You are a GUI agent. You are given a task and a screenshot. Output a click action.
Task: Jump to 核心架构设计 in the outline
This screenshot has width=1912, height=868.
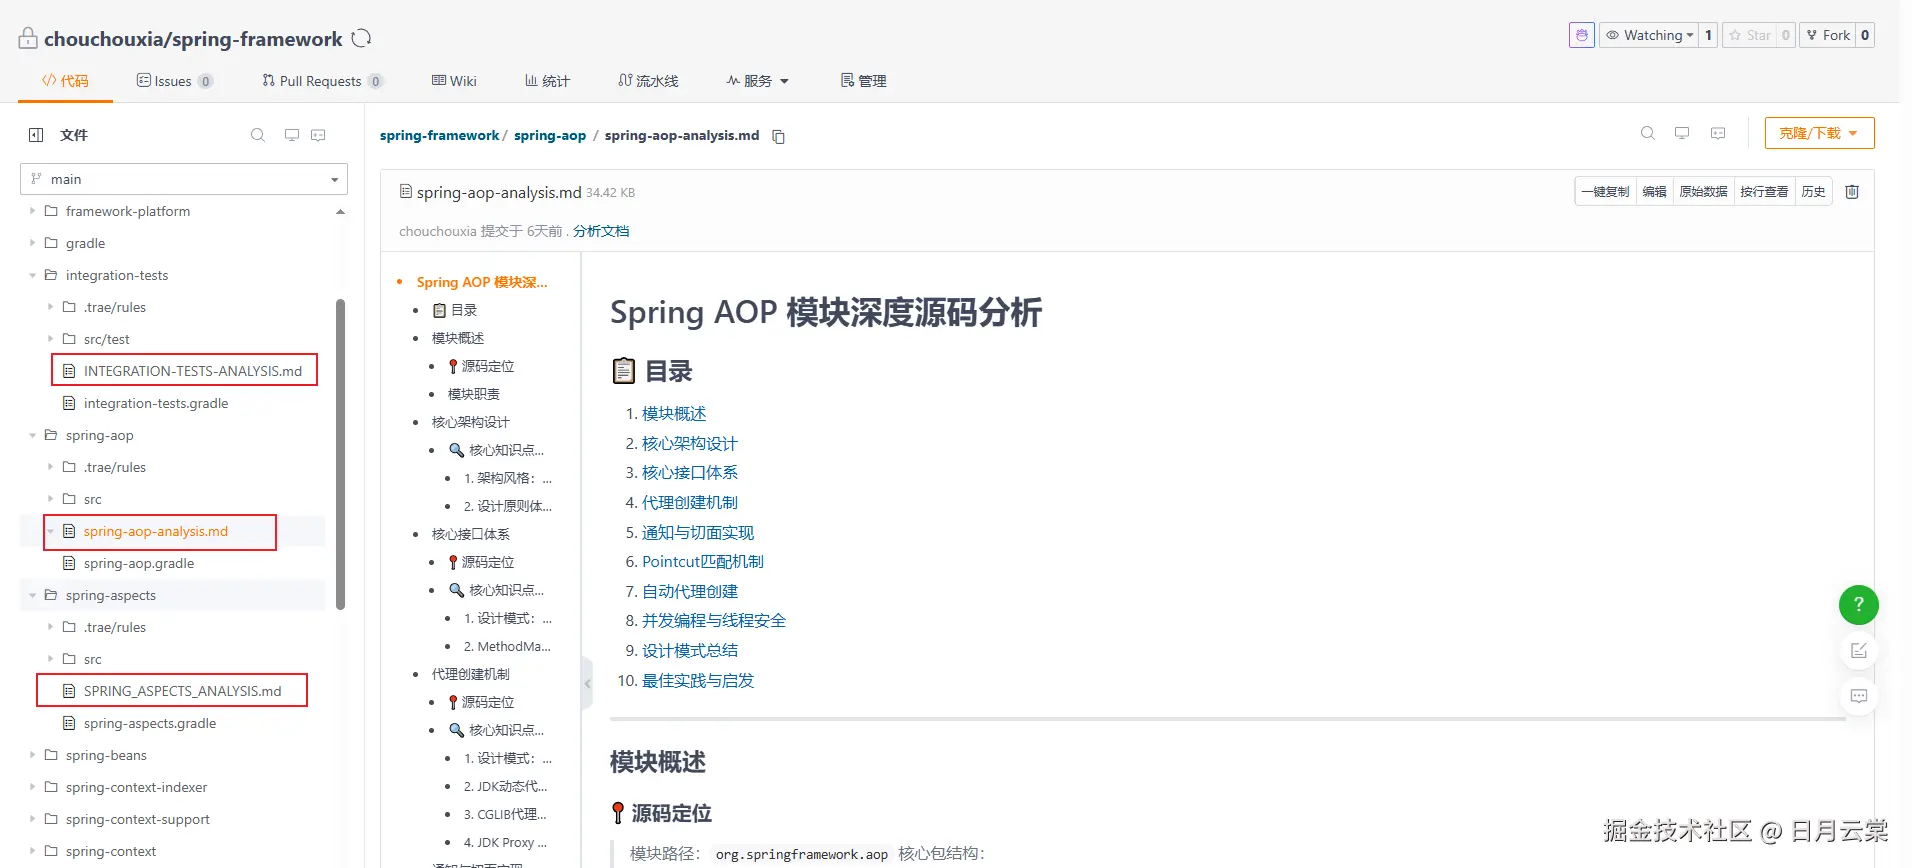pyautogui.click(x=470, y=422)
